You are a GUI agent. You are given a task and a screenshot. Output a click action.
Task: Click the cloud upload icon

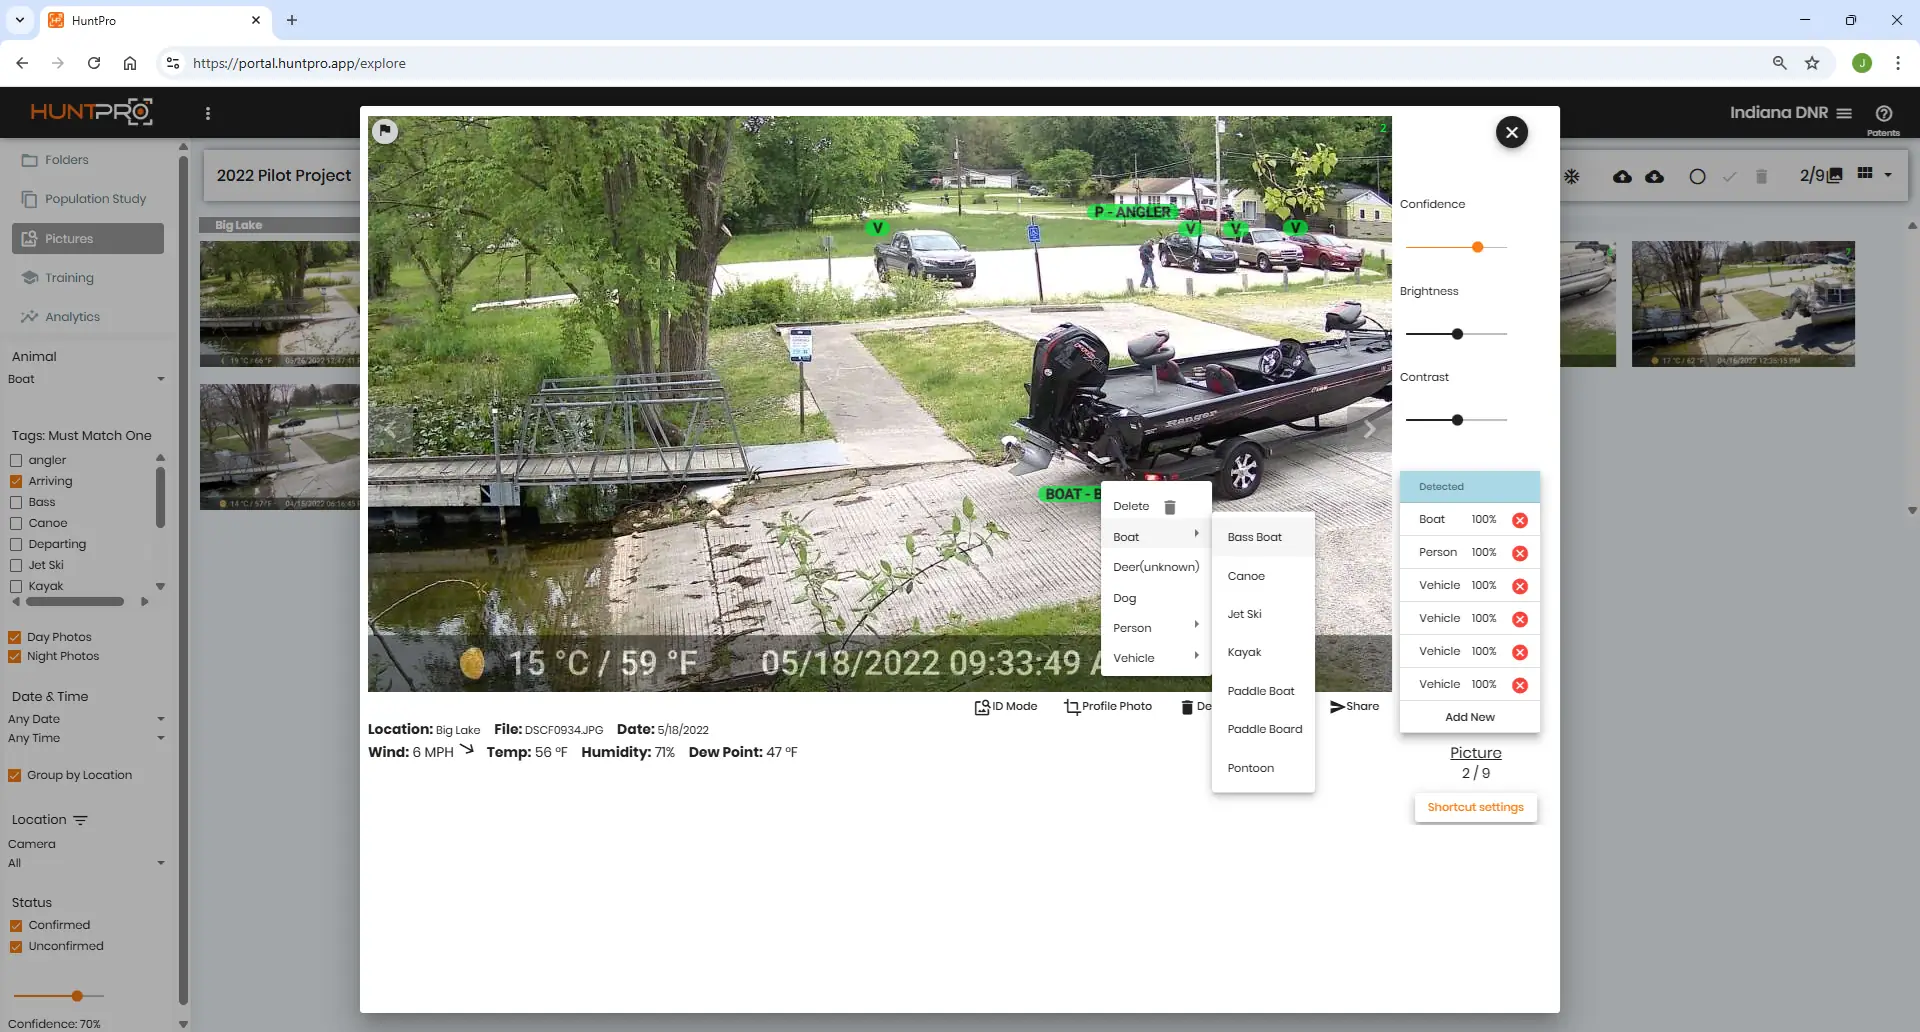coord(1622,176)
